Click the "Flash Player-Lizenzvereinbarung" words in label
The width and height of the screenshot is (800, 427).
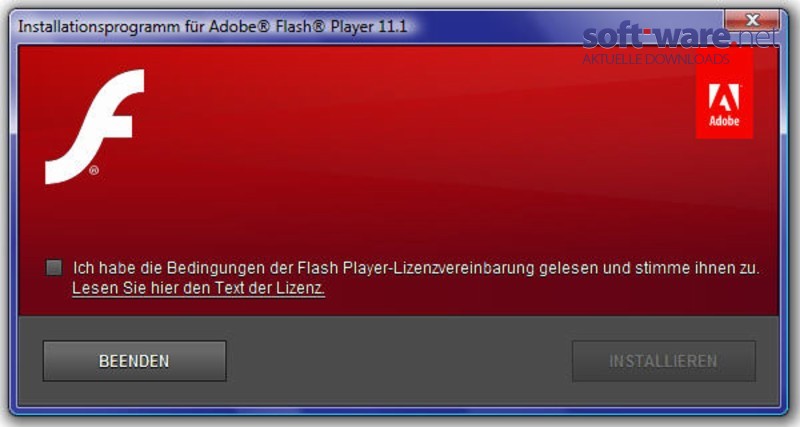coord(416,268)
